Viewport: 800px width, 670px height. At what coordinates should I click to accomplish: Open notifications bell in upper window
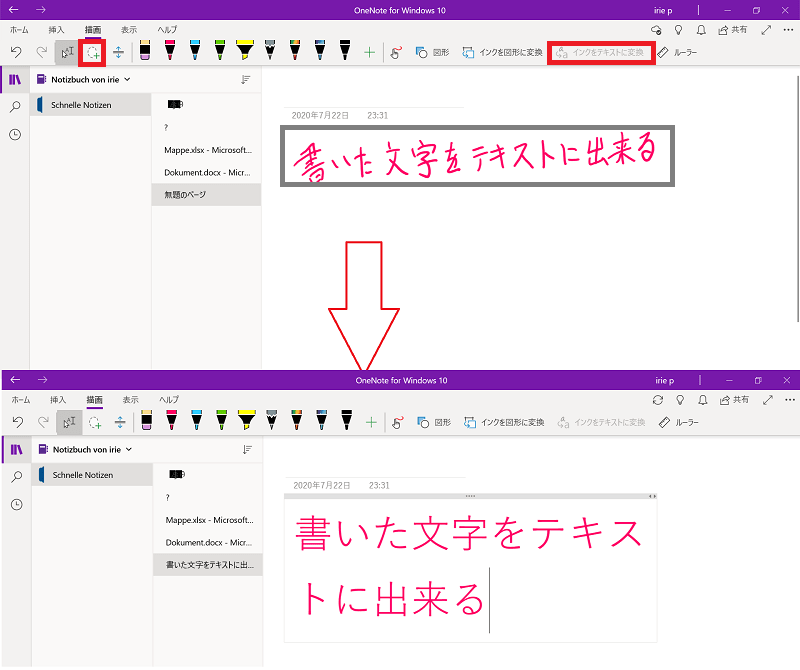pos(702,30)
